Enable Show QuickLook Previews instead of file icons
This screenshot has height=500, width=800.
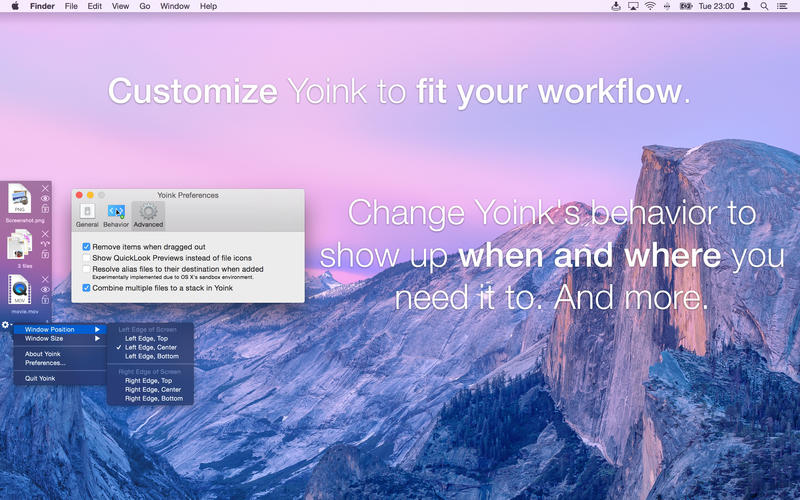click(x=87, y=258)
